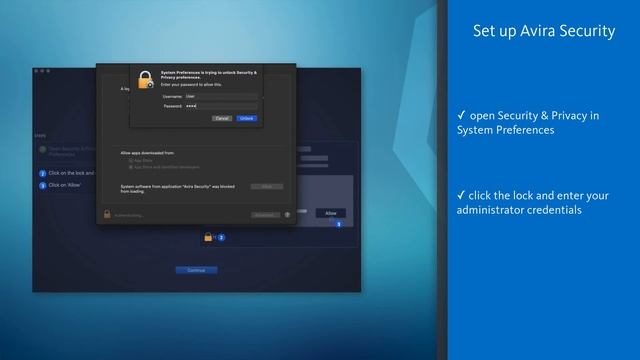
Task: Click the 'Click on the lock and' step text
Action: coord(71,173)
